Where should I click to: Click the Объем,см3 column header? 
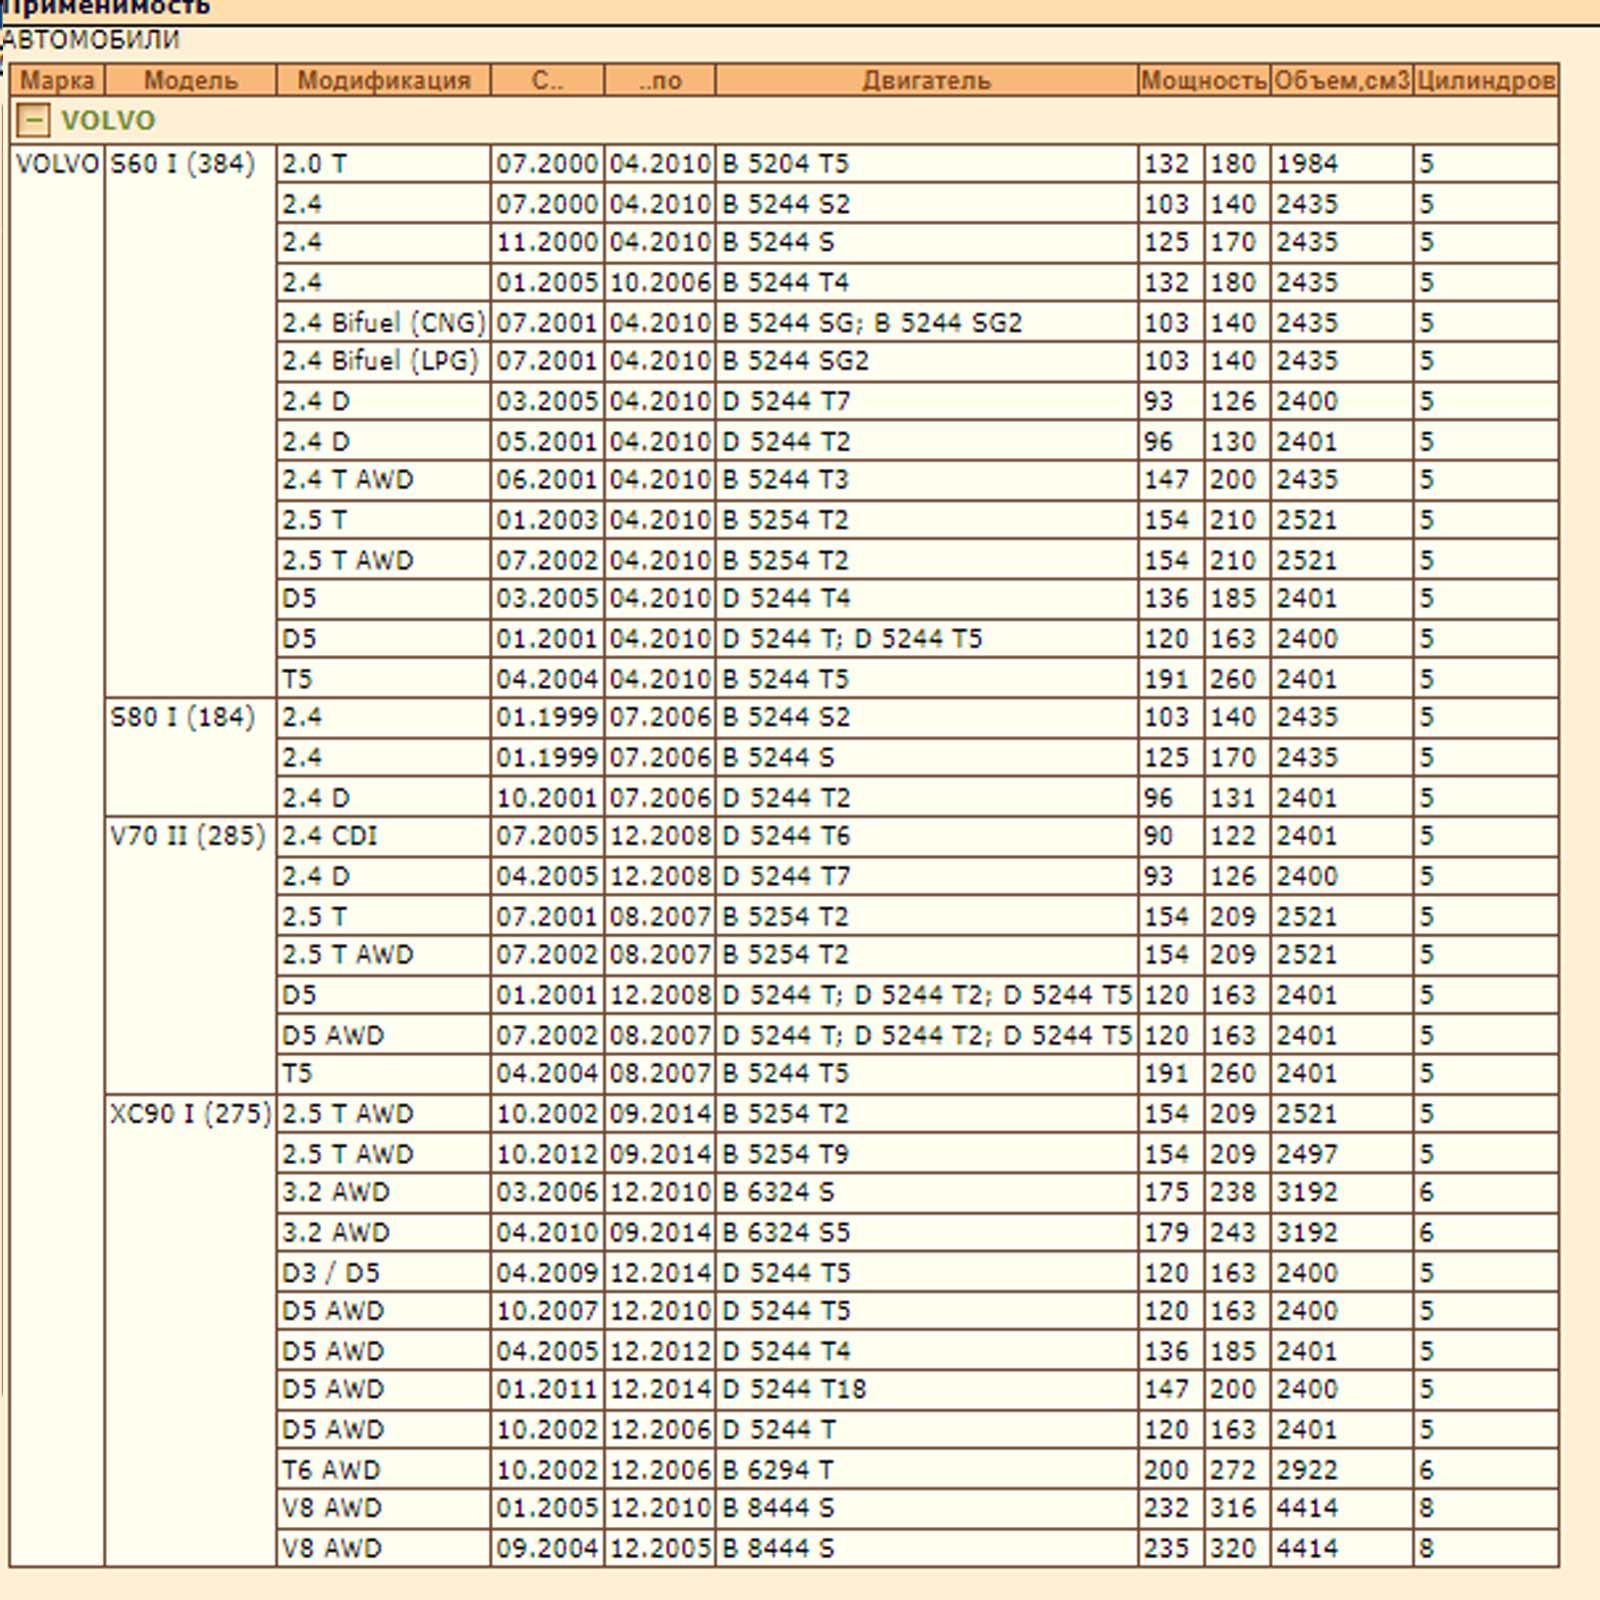coord(1342,80)
